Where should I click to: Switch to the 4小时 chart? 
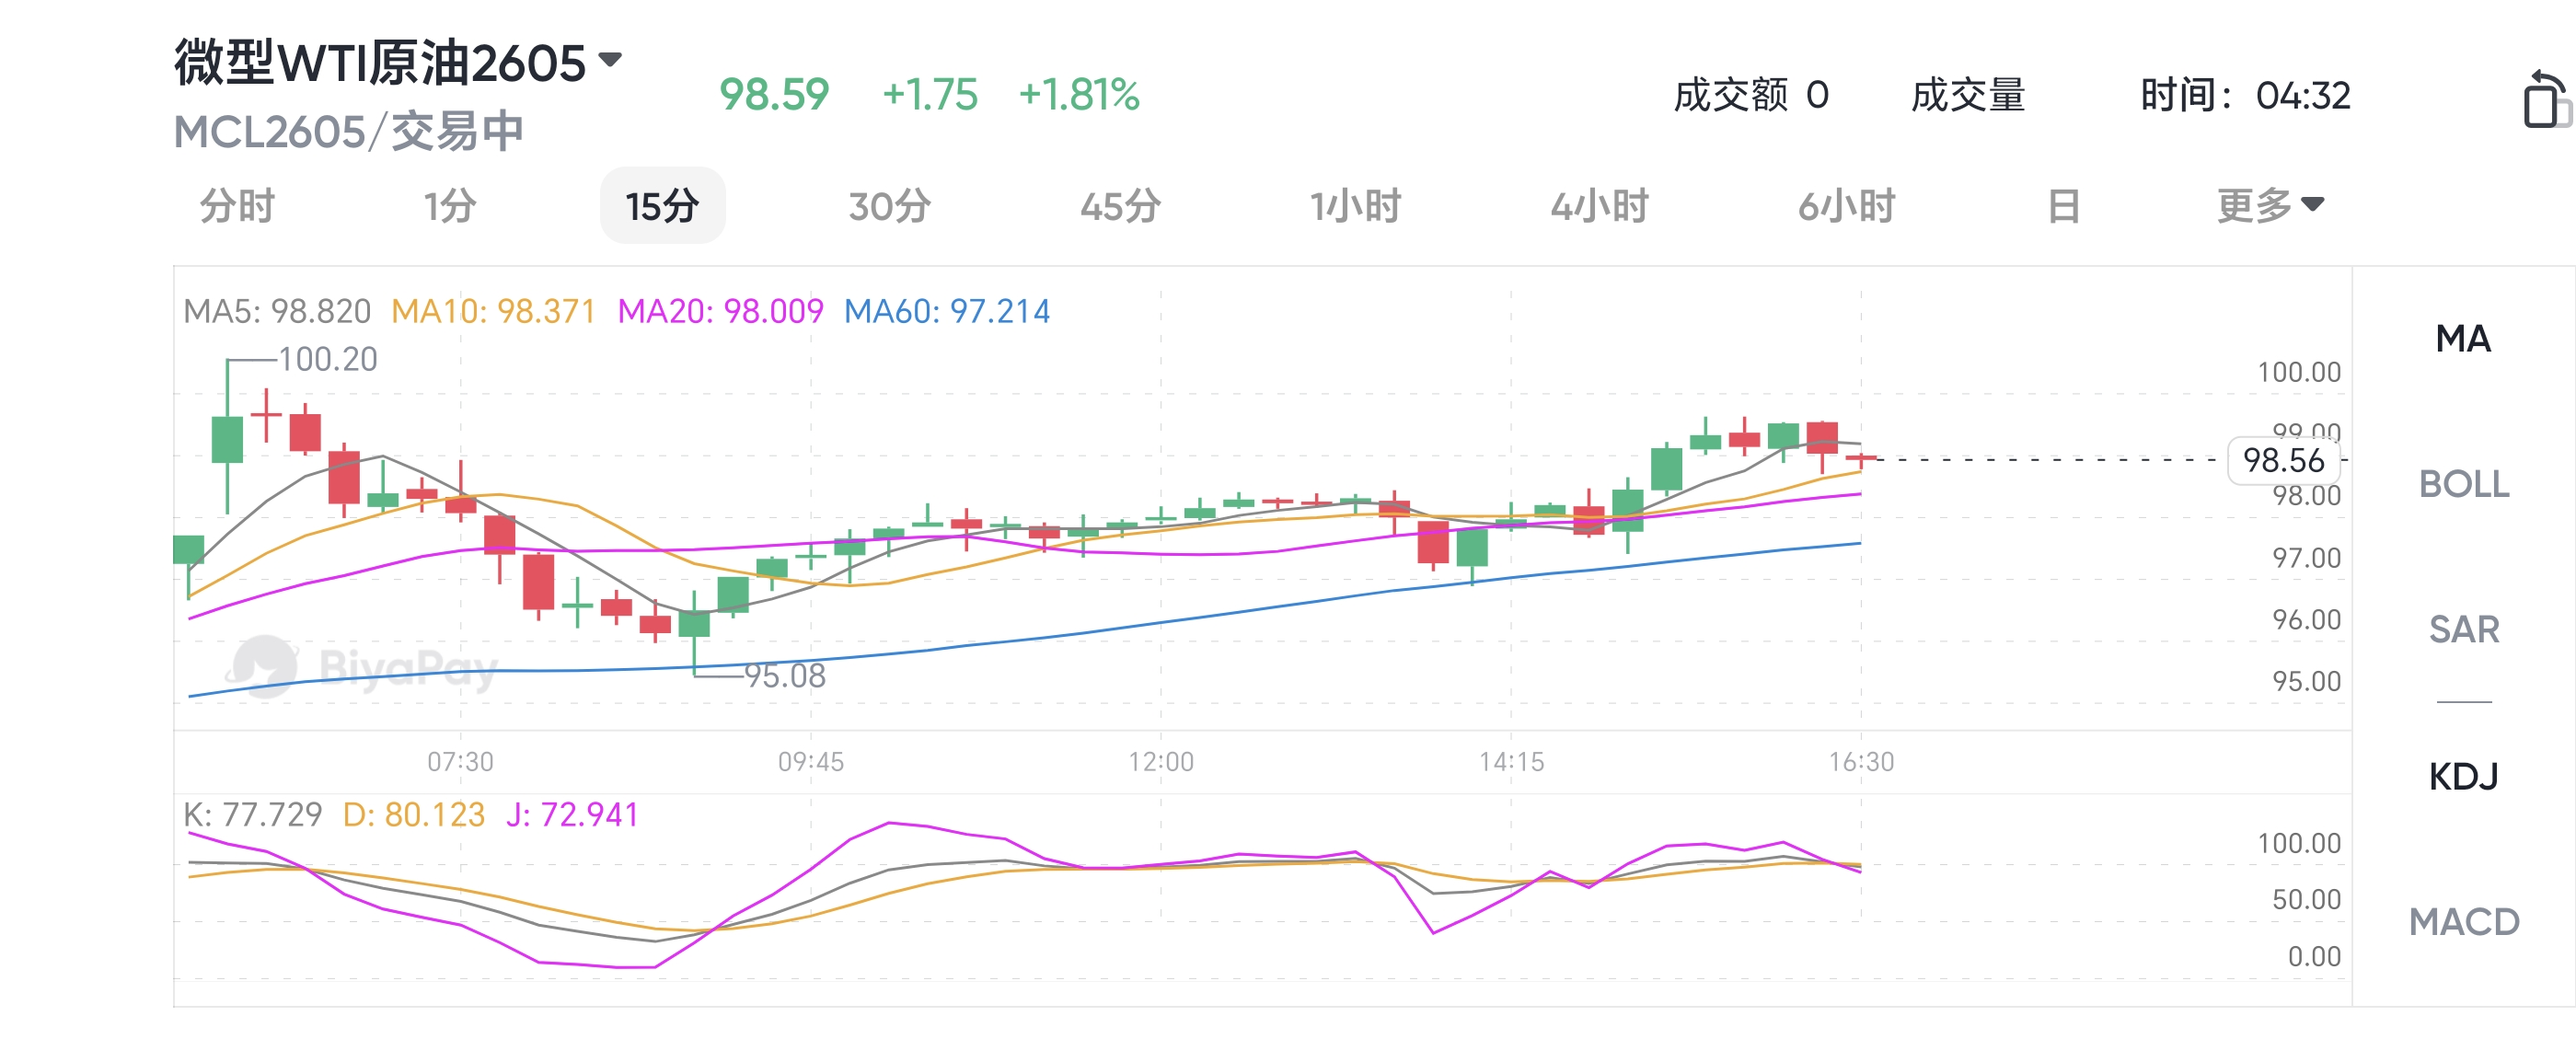pyautogui.click(x=1599, y=205)
